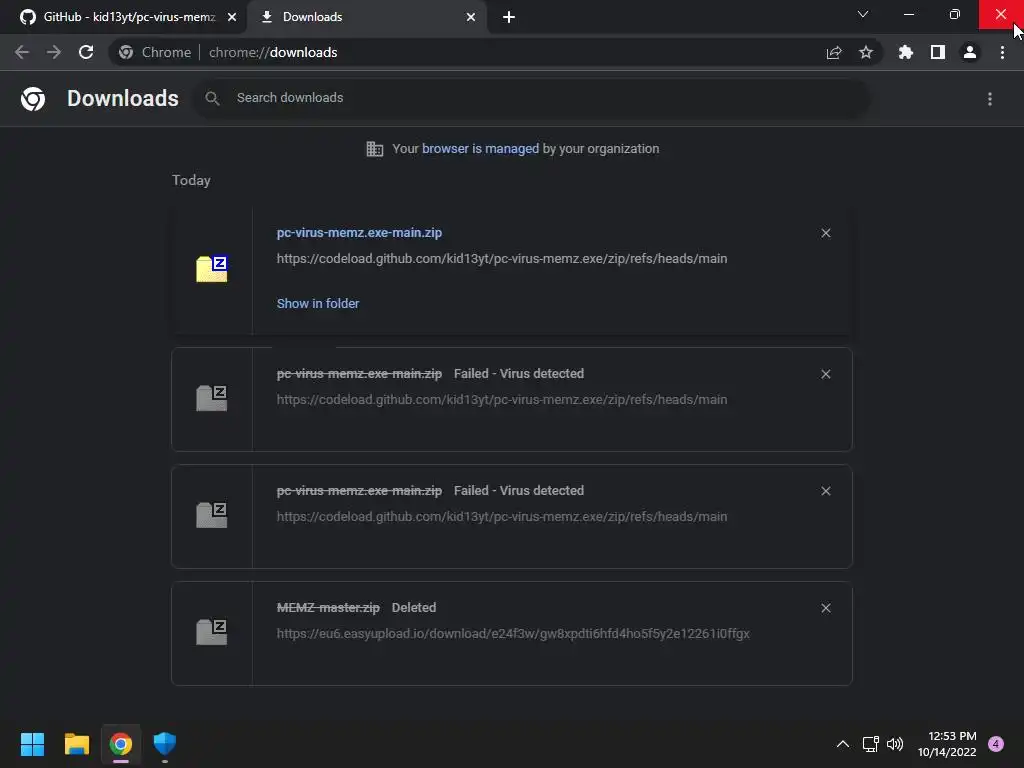Remove the first Failed - Virus detected entry
The image size is (1024, 768).
[826, 374]
